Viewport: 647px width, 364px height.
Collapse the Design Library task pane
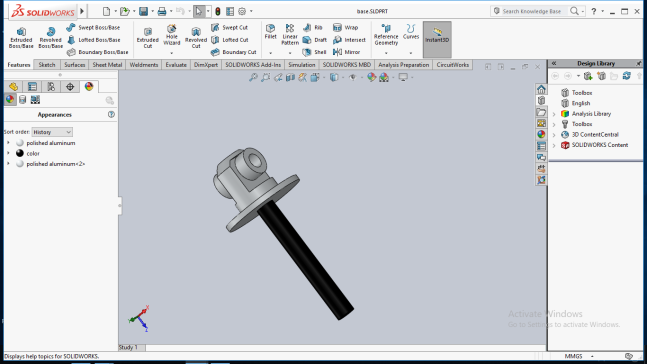coord(554,63)
